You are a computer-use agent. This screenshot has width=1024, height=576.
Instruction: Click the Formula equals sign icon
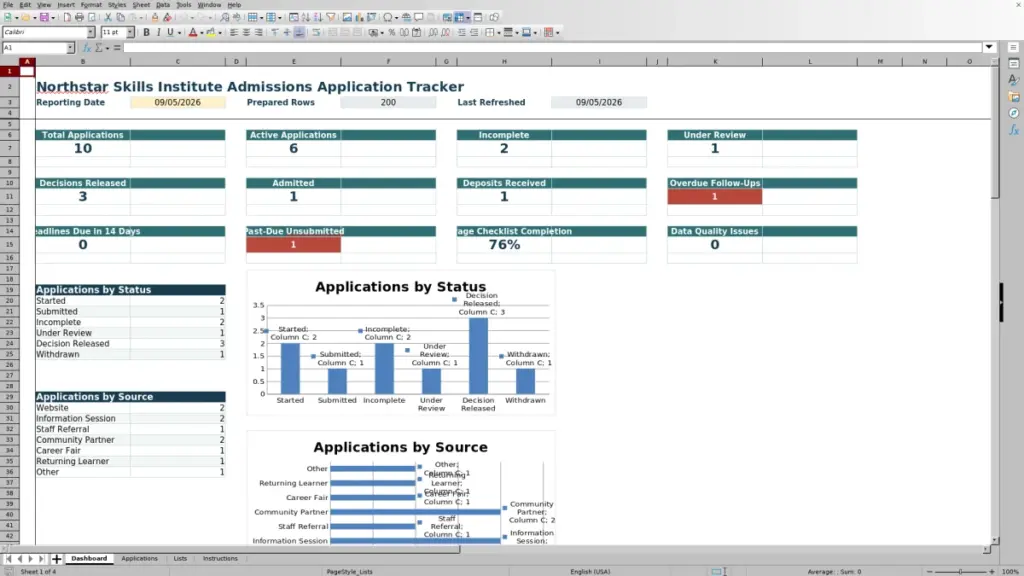tap(117, 48)
